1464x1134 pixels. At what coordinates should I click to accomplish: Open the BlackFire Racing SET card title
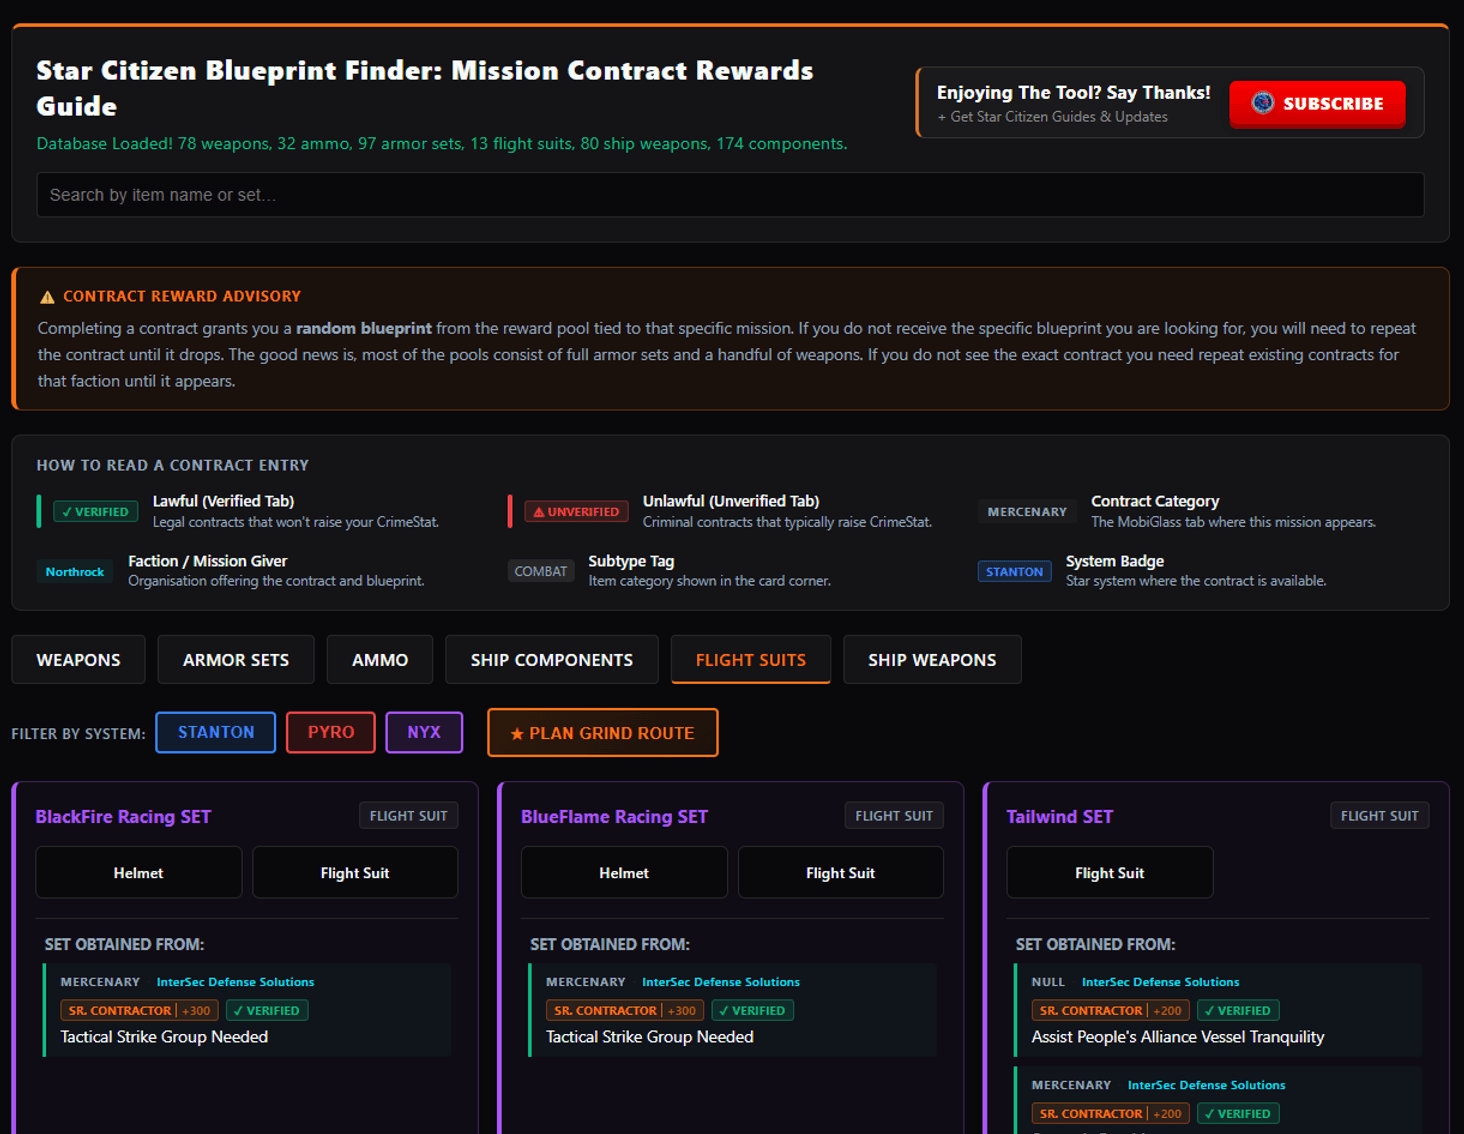pyautogui.click(x=123, y=817)
